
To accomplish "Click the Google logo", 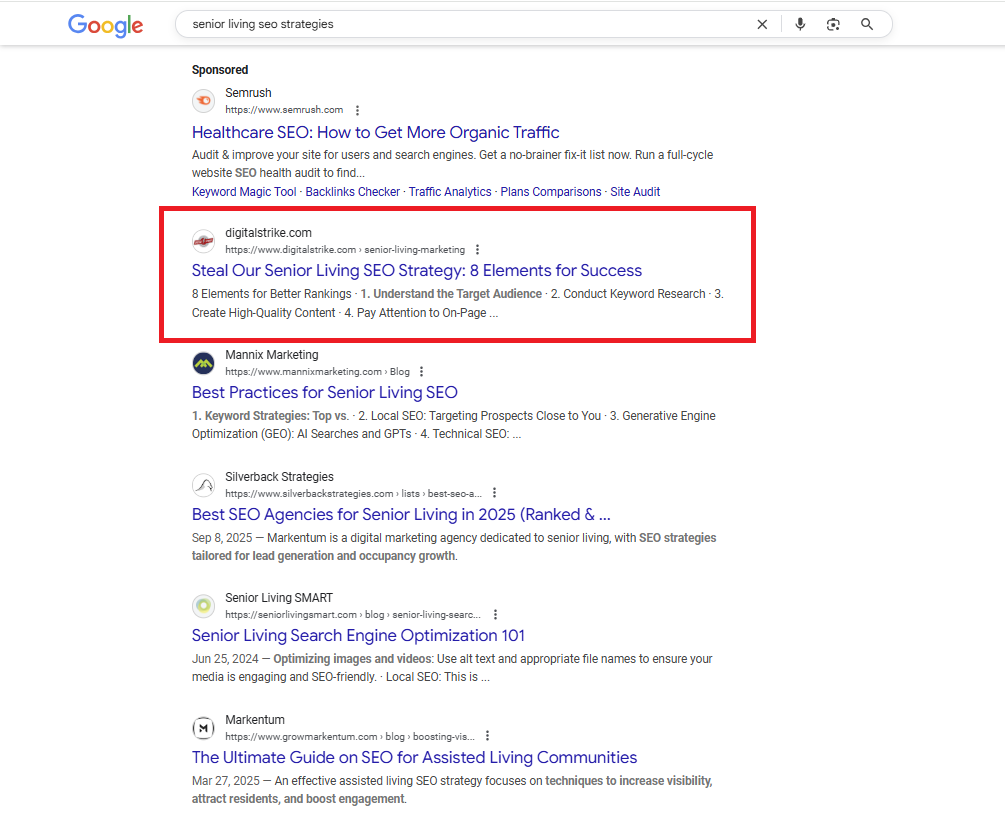I will [105, 25].
